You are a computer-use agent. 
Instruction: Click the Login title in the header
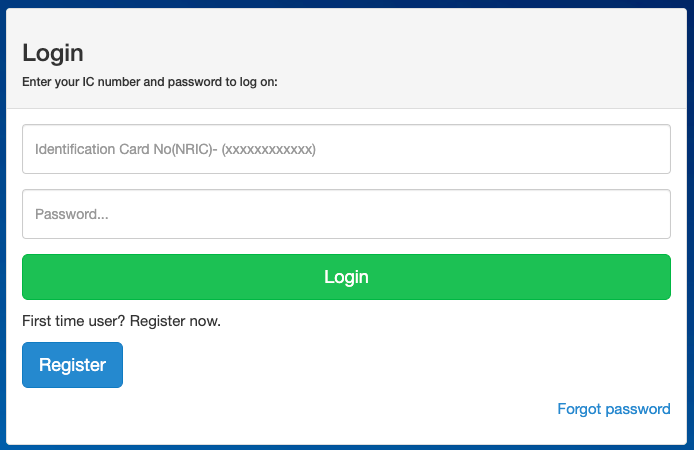pyautogui.click(x=53, y=53)
